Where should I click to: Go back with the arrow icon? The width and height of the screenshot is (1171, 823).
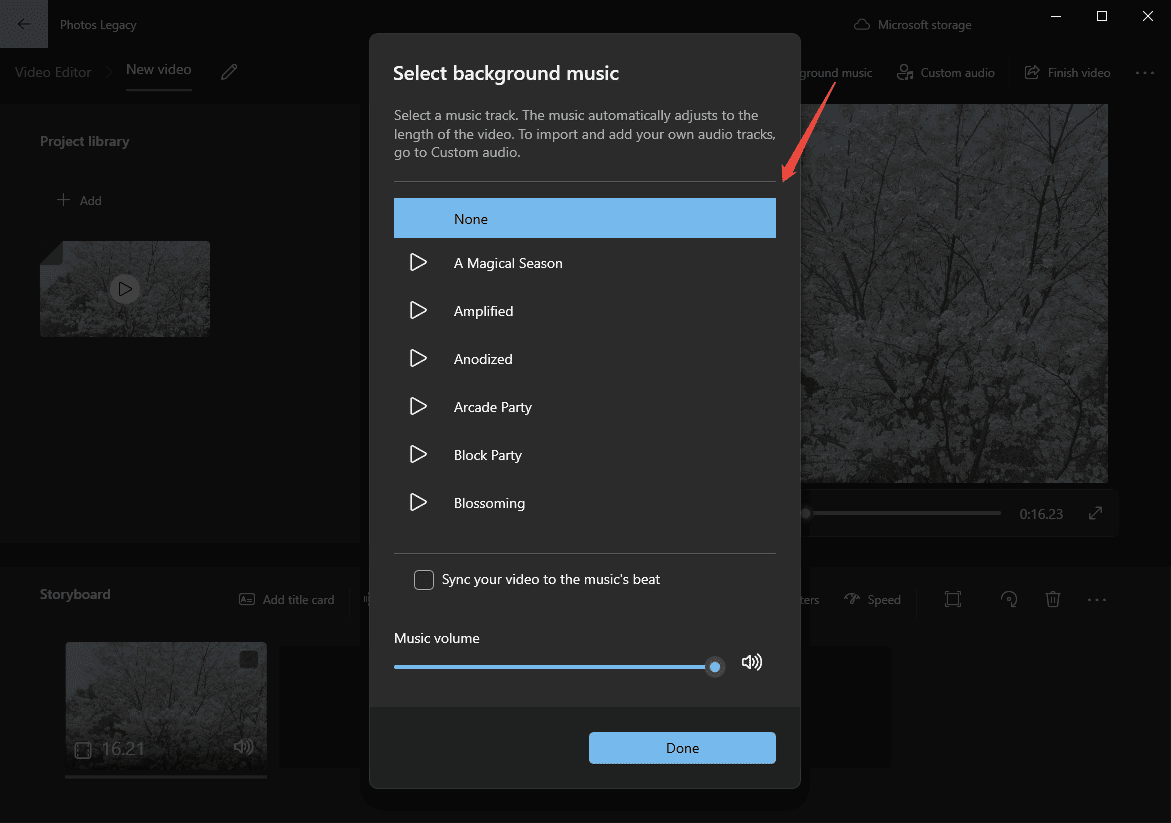(x=24, y=24)
